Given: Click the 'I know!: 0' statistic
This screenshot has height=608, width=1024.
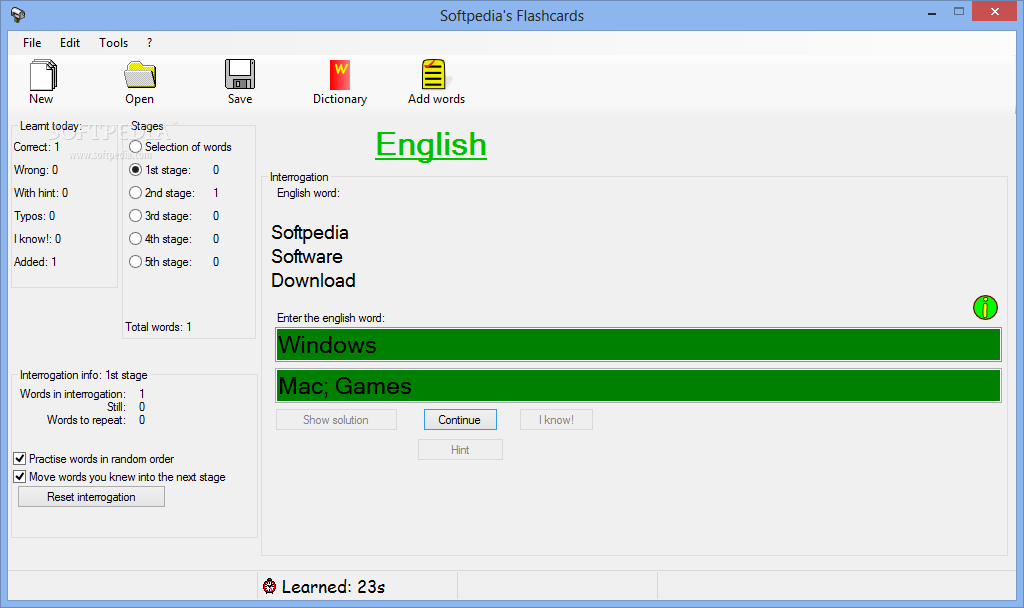Looking at the screenshot, I should [x=37, y=238].
